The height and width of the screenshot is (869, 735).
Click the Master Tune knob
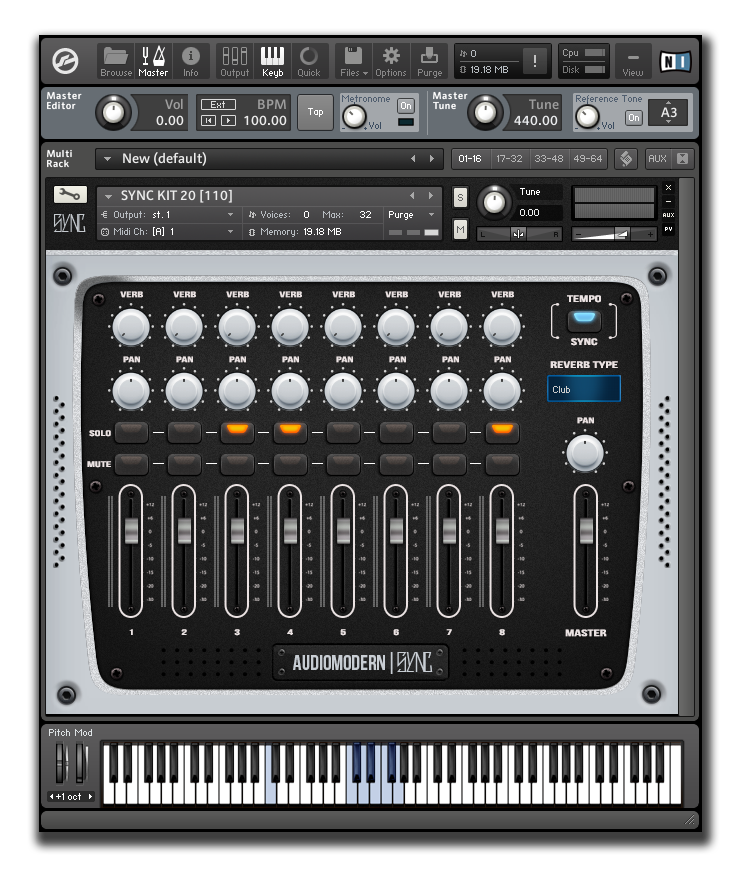[x=485, y=113]
